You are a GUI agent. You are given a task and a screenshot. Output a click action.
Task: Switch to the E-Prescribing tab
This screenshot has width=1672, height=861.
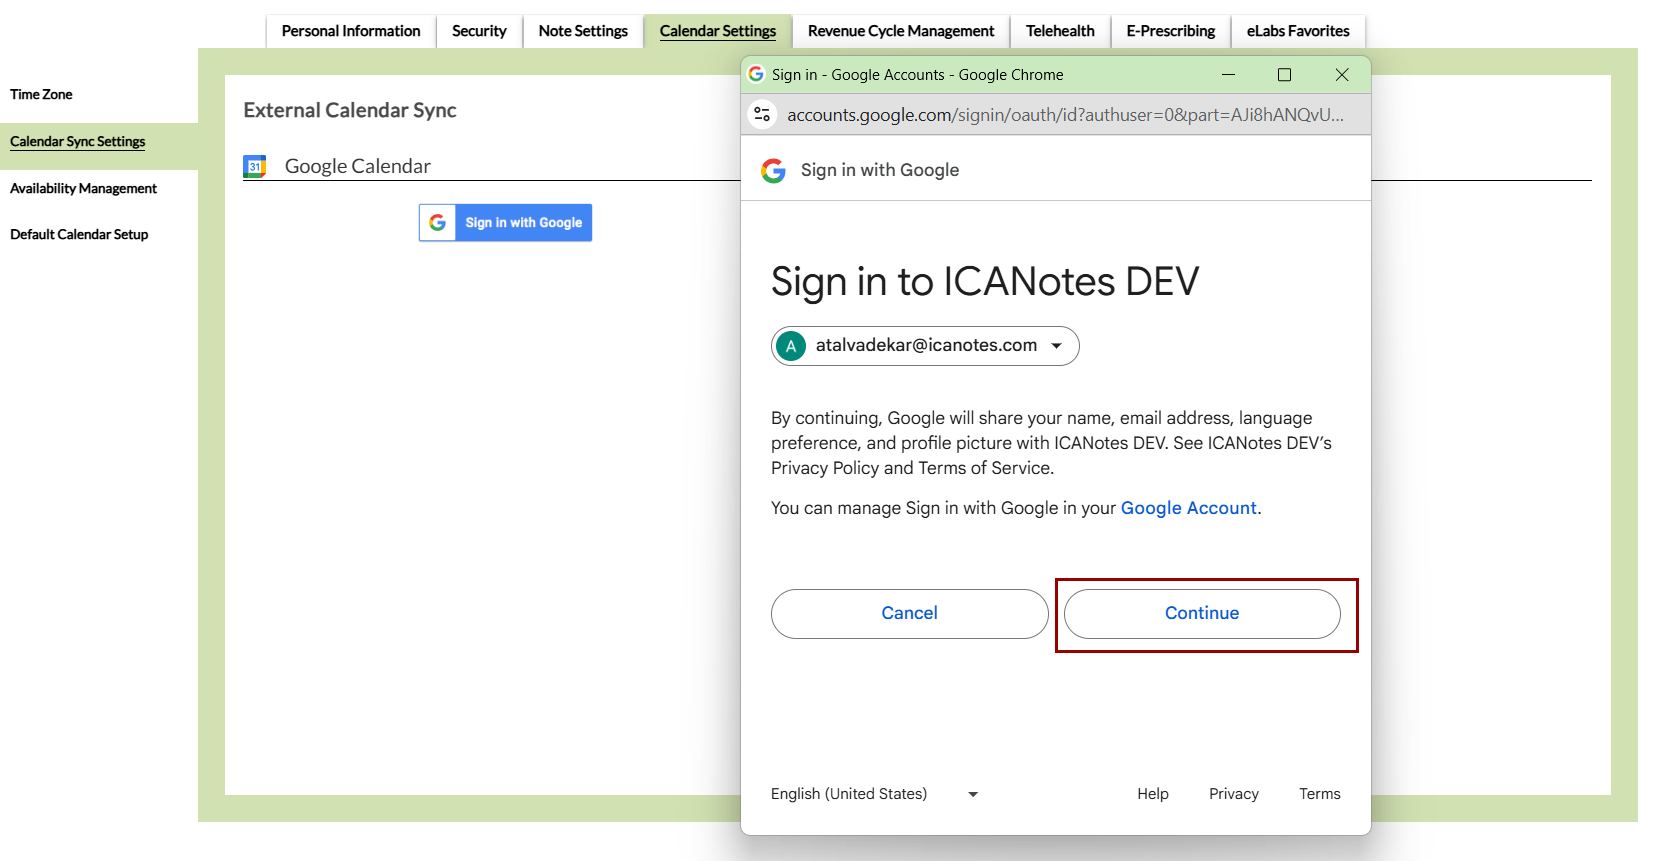1171,31
